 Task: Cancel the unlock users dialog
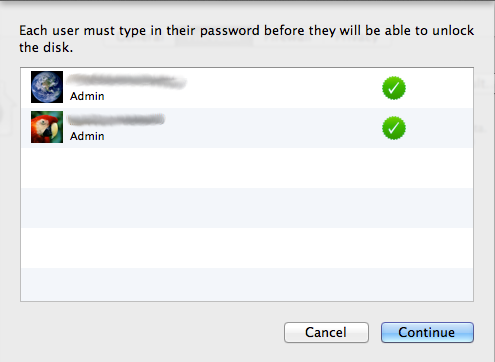click(x=326, y=332)
